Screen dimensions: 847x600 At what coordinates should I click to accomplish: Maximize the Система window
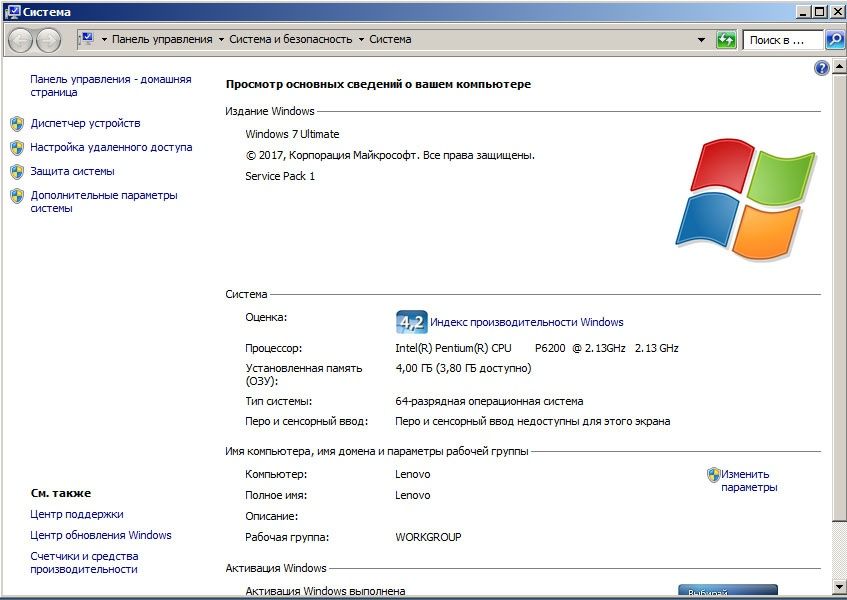point(820,11)
